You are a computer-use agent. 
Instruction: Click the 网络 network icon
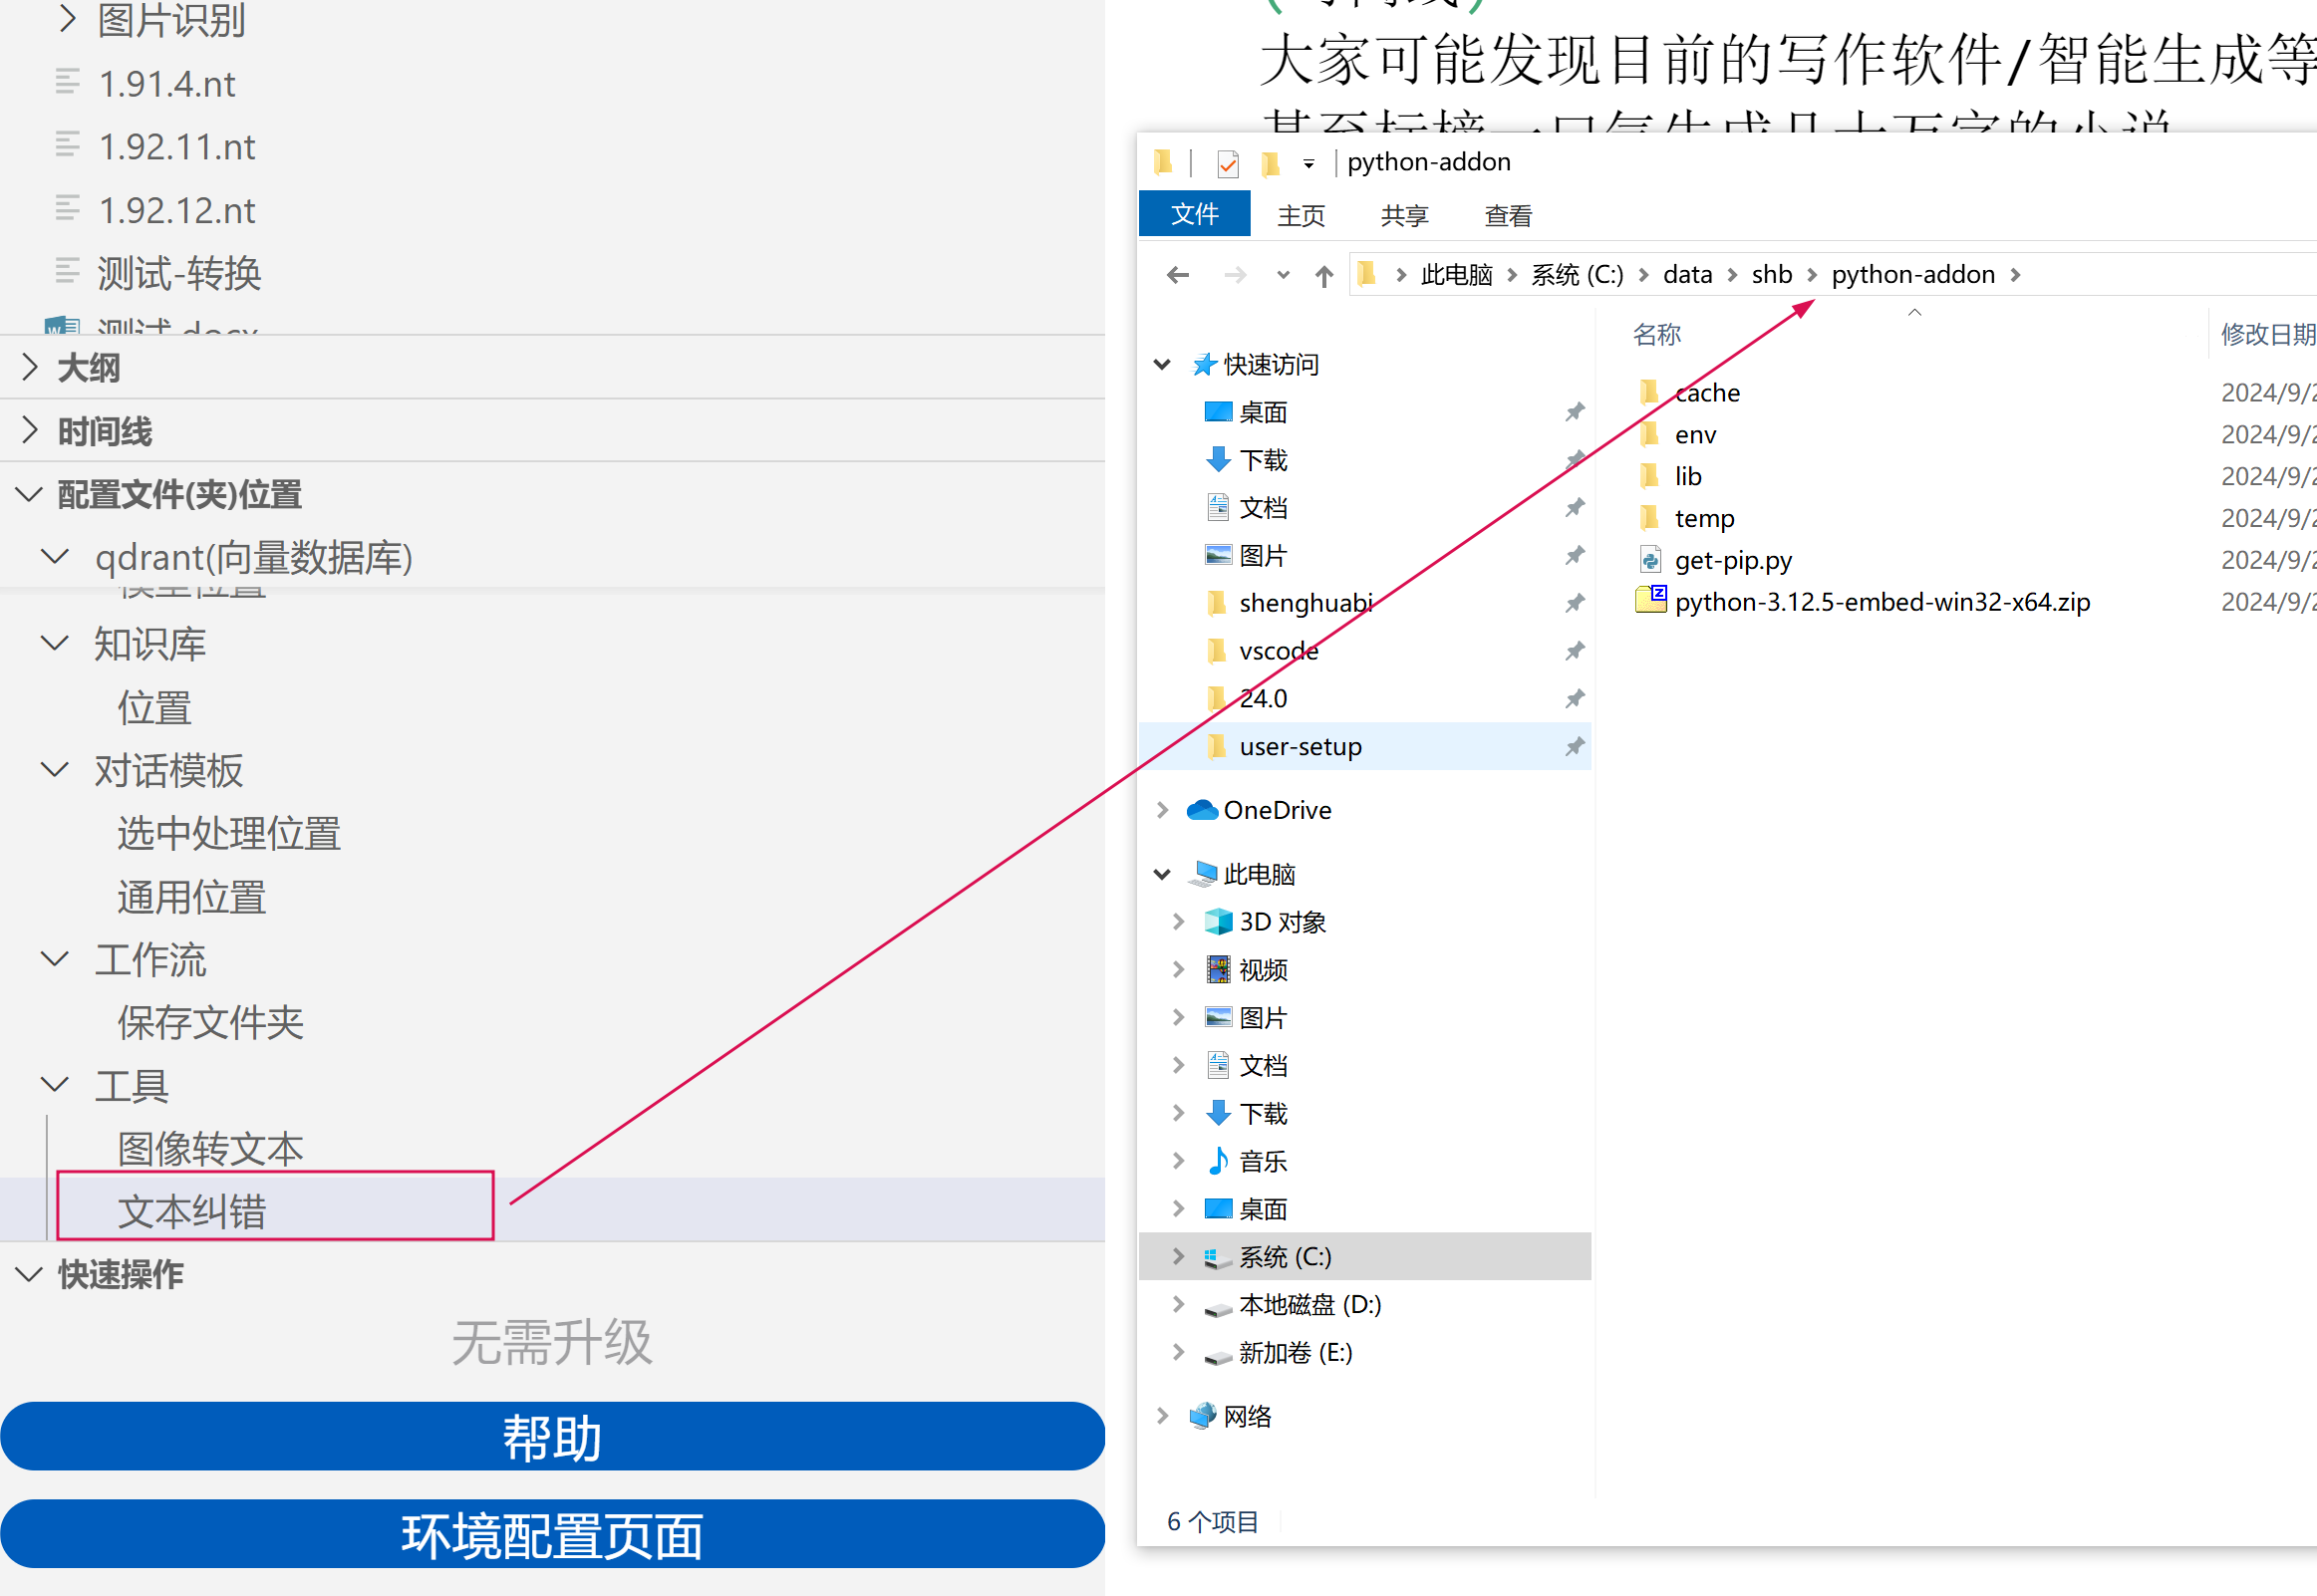tap(1202, 1416)
